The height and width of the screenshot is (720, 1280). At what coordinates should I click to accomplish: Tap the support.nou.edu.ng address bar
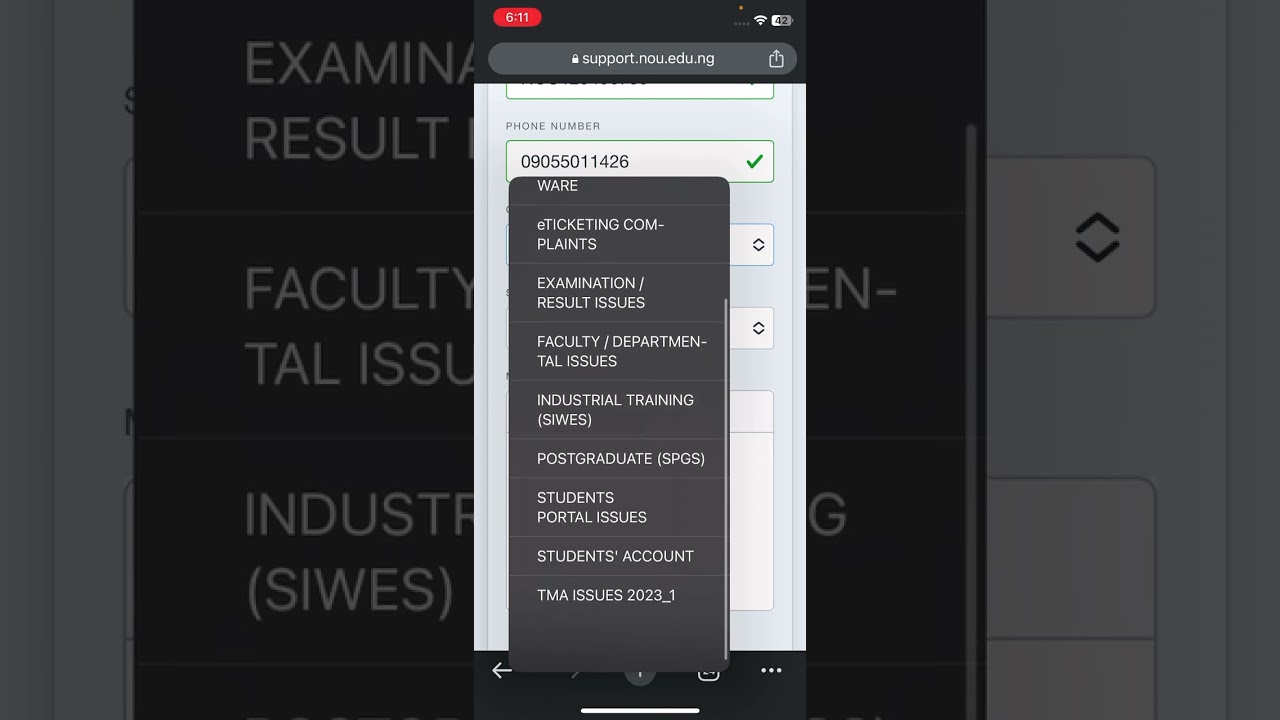pyautogui.click(x=642, y=59)
